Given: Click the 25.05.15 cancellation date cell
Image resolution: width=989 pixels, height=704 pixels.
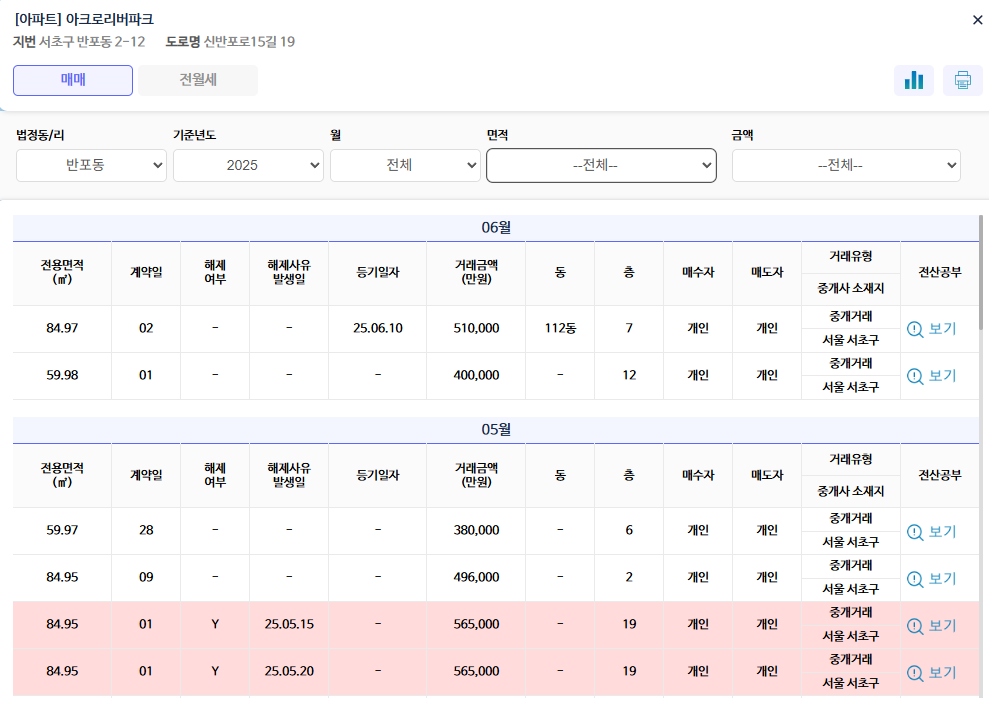Looking at the screenshot, I should [289, 625].
